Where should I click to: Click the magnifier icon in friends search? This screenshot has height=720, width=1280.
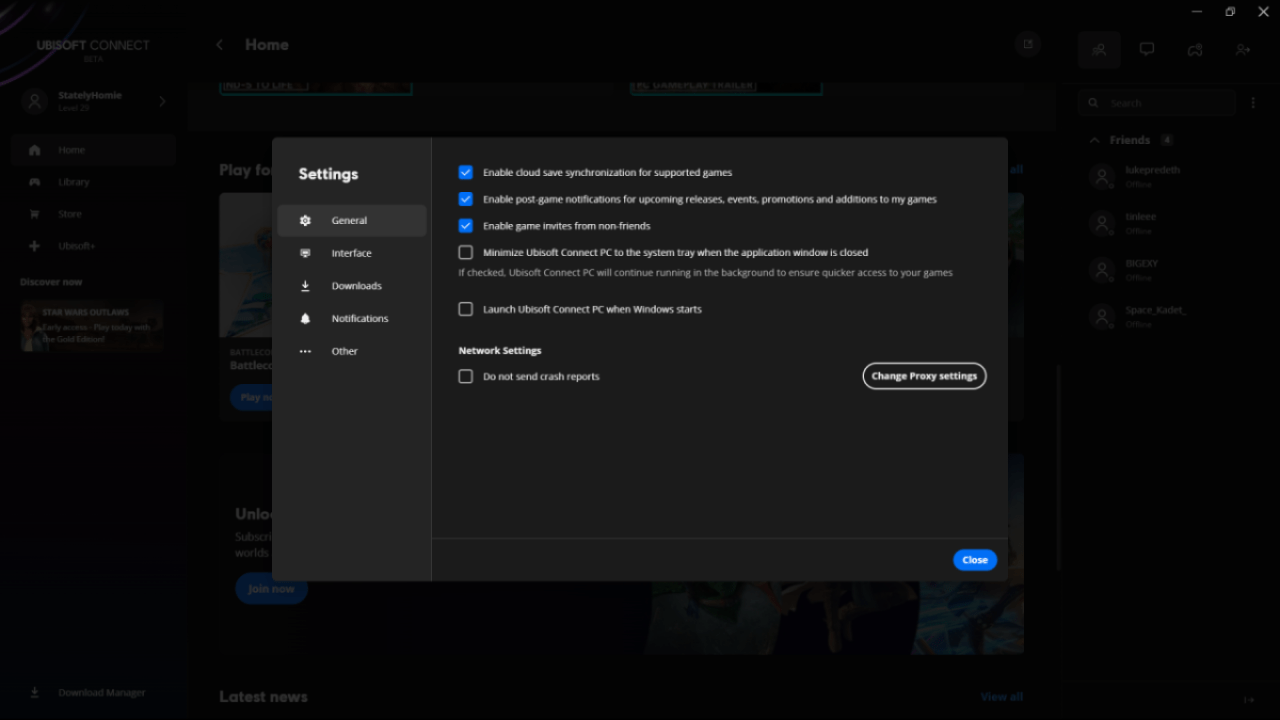[x=1093, y=103]
